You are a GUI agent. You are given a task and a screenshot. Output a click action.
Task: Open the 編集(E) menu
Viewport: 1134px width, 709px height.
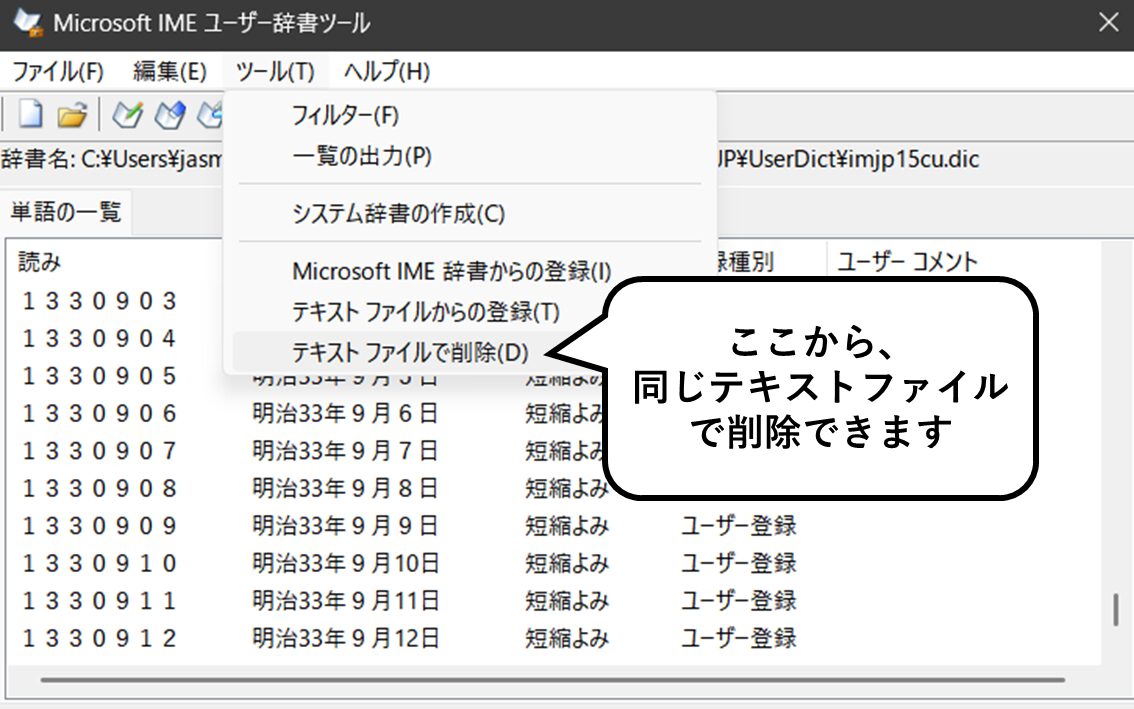169,72
